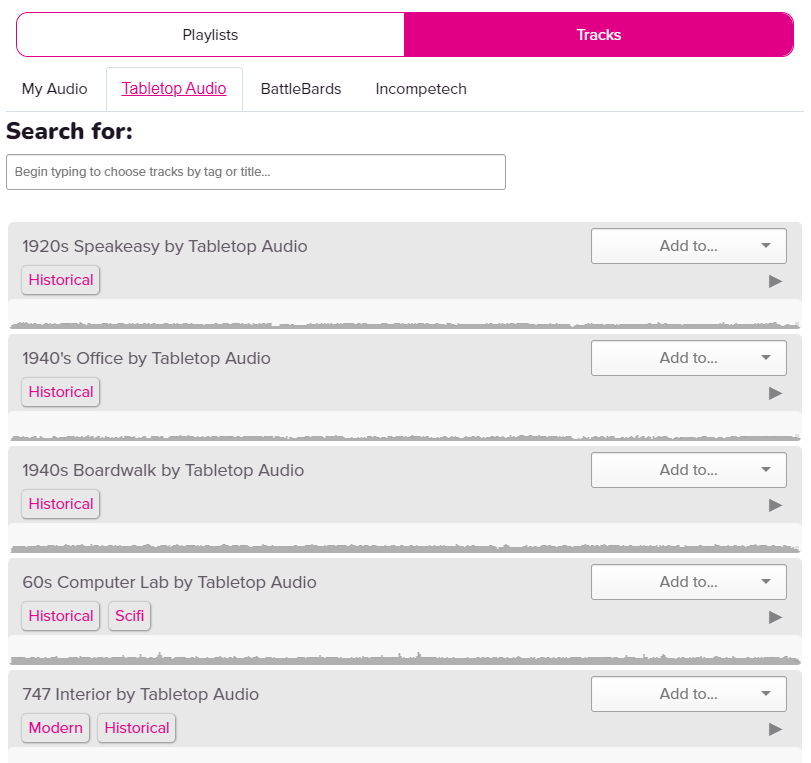Open Add to dropdown for 60s Computer Lab
Screen dimensions: 811x763
coord(688,582)
